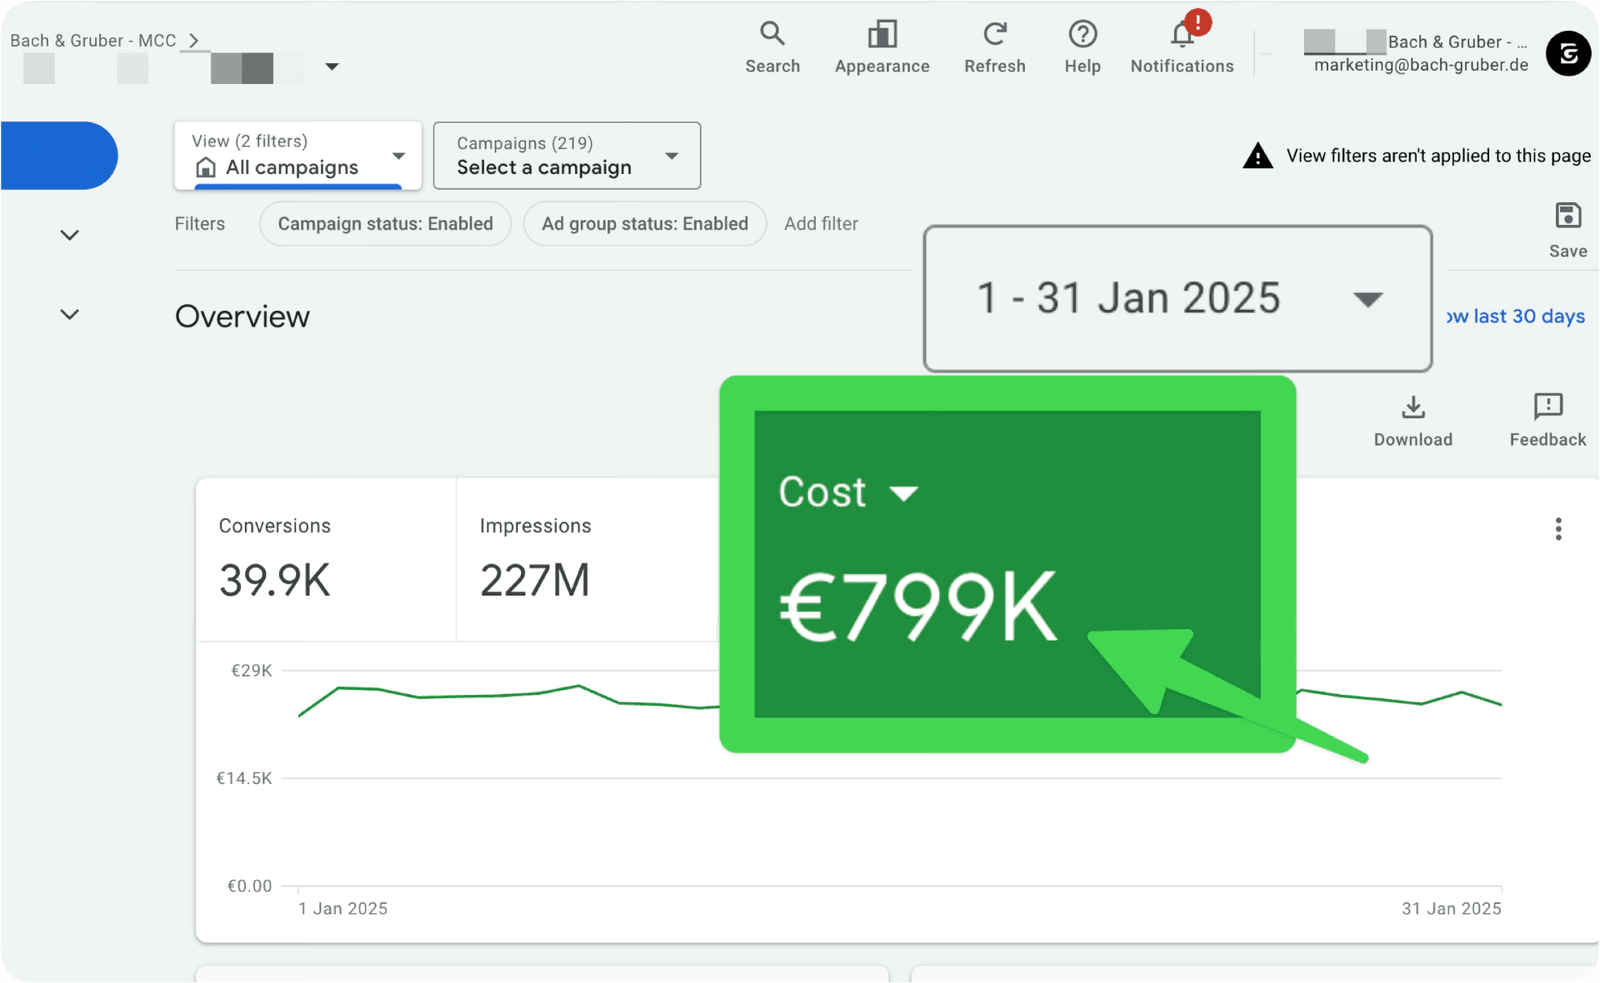Open the Search magnifier icon
The height and width of the screenshot is (983, 1600).
[x=772, y=34]
